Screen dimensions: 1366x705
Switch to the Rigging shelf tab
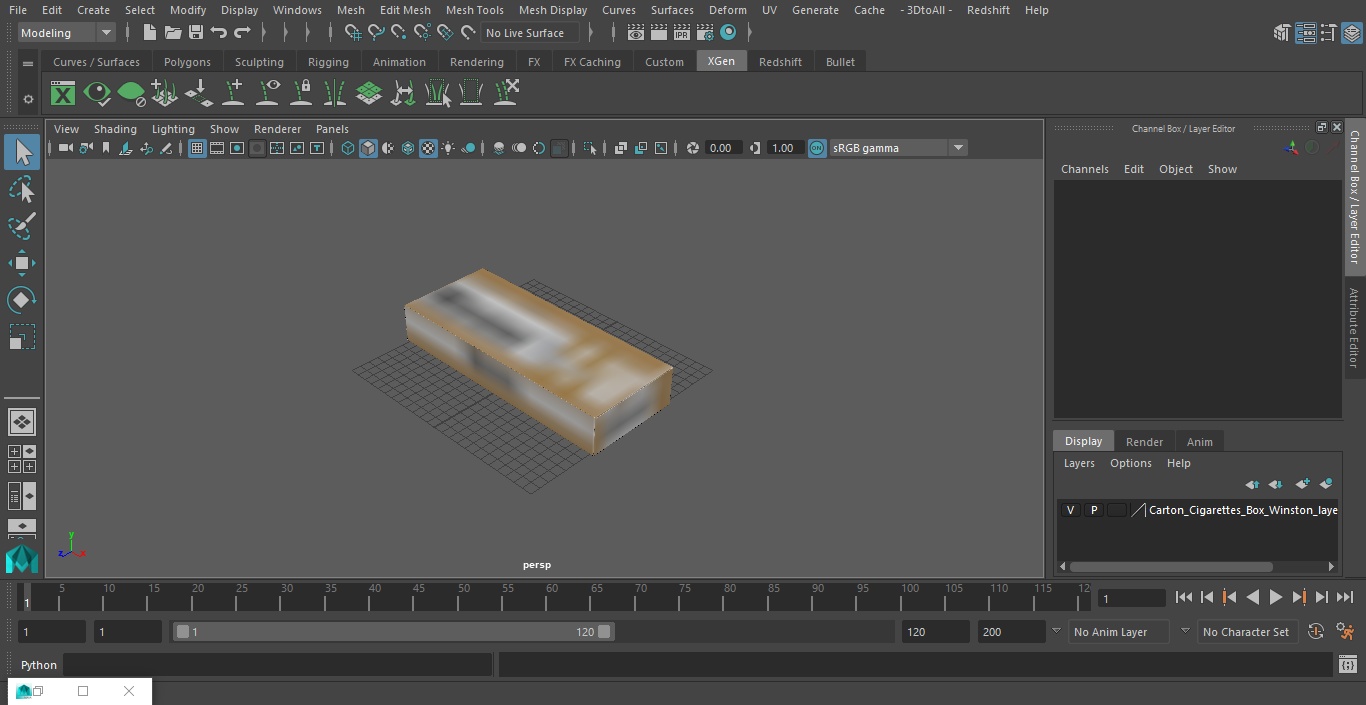click(x=328, y=62)
